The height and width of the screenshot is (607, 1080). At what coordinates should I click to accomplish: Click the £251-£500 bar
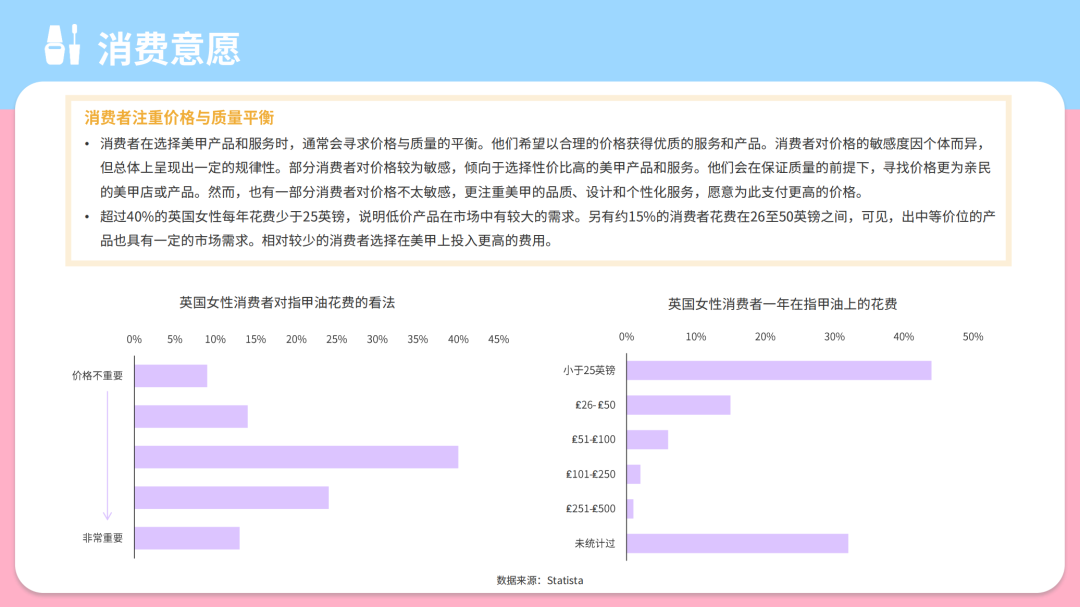pyautogui.click(x=630, y=508)
